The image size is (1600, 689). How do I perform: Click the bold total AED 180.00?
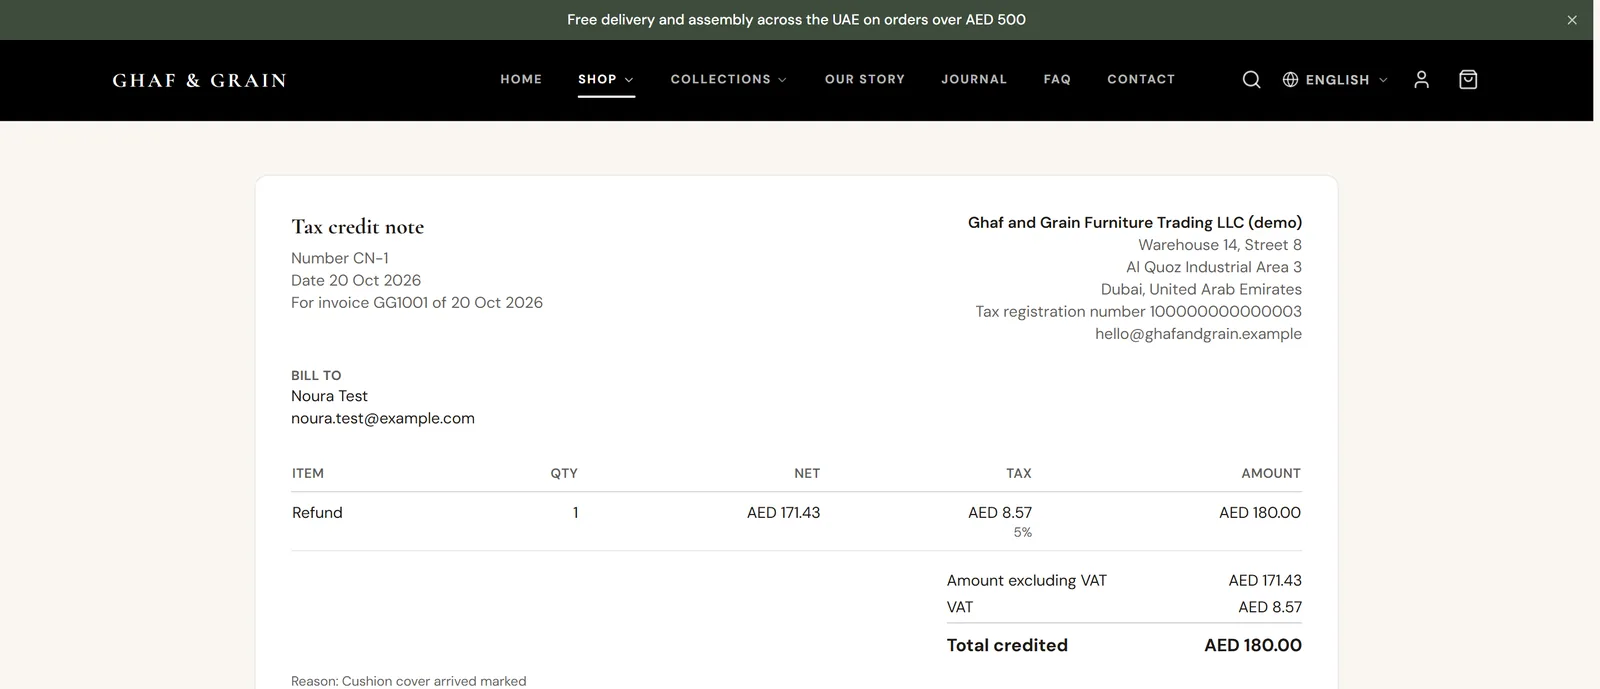tap(1253, 645)
